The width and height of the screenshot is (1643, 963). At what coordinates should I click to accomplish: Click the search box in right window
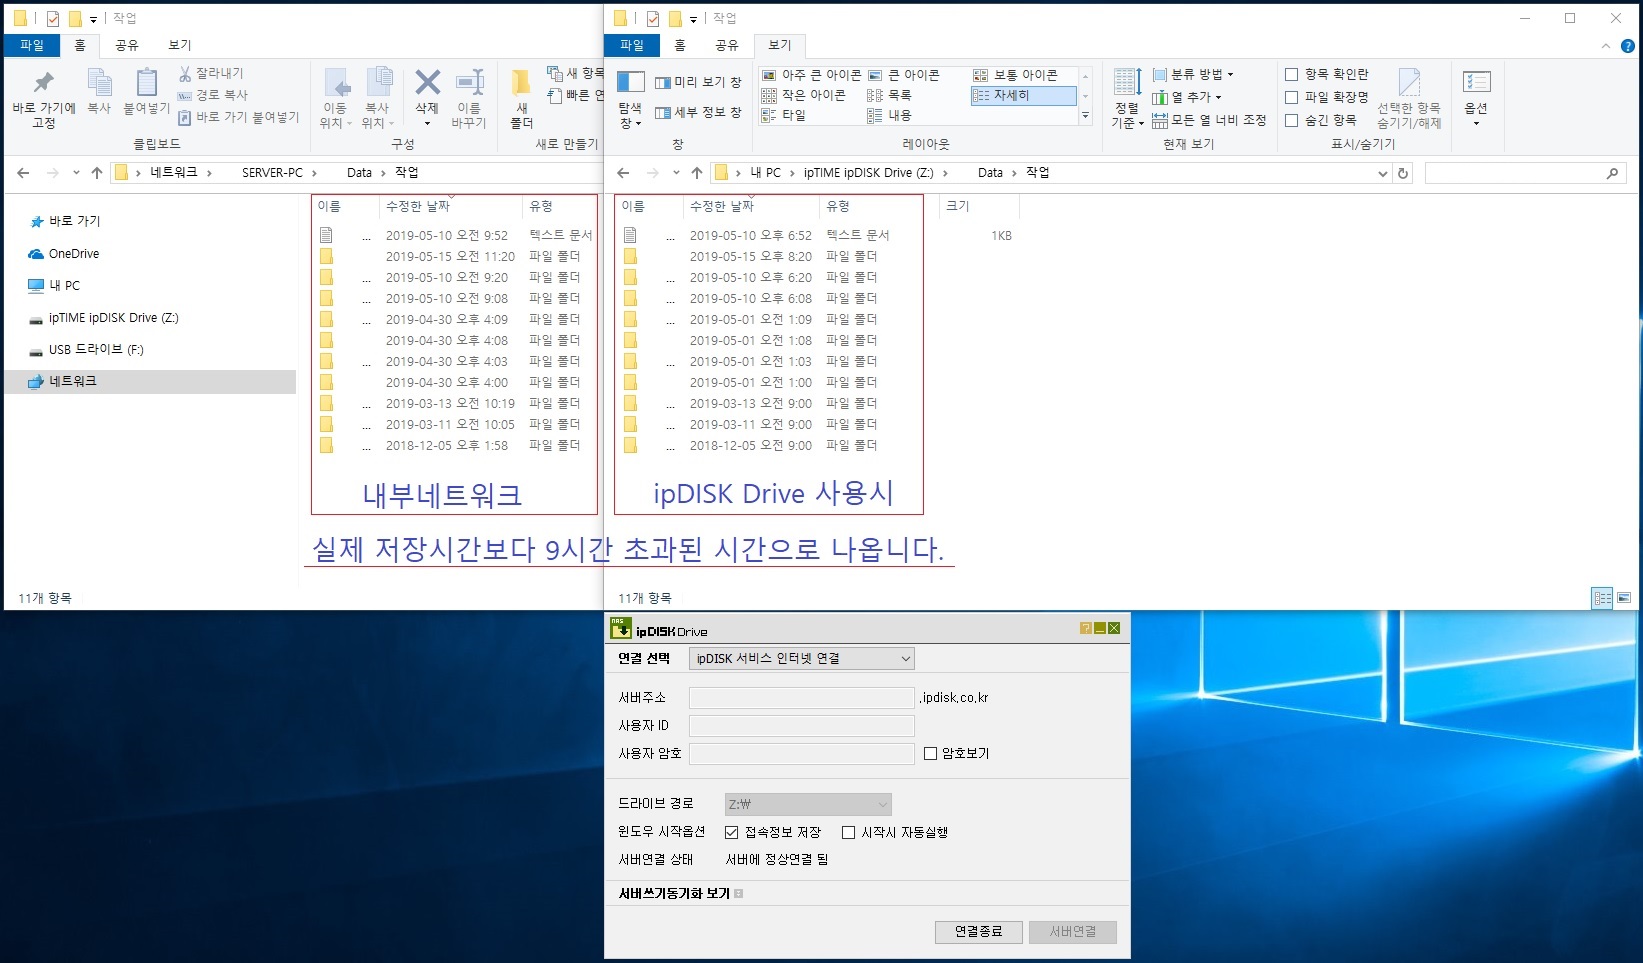(1524, 173)
